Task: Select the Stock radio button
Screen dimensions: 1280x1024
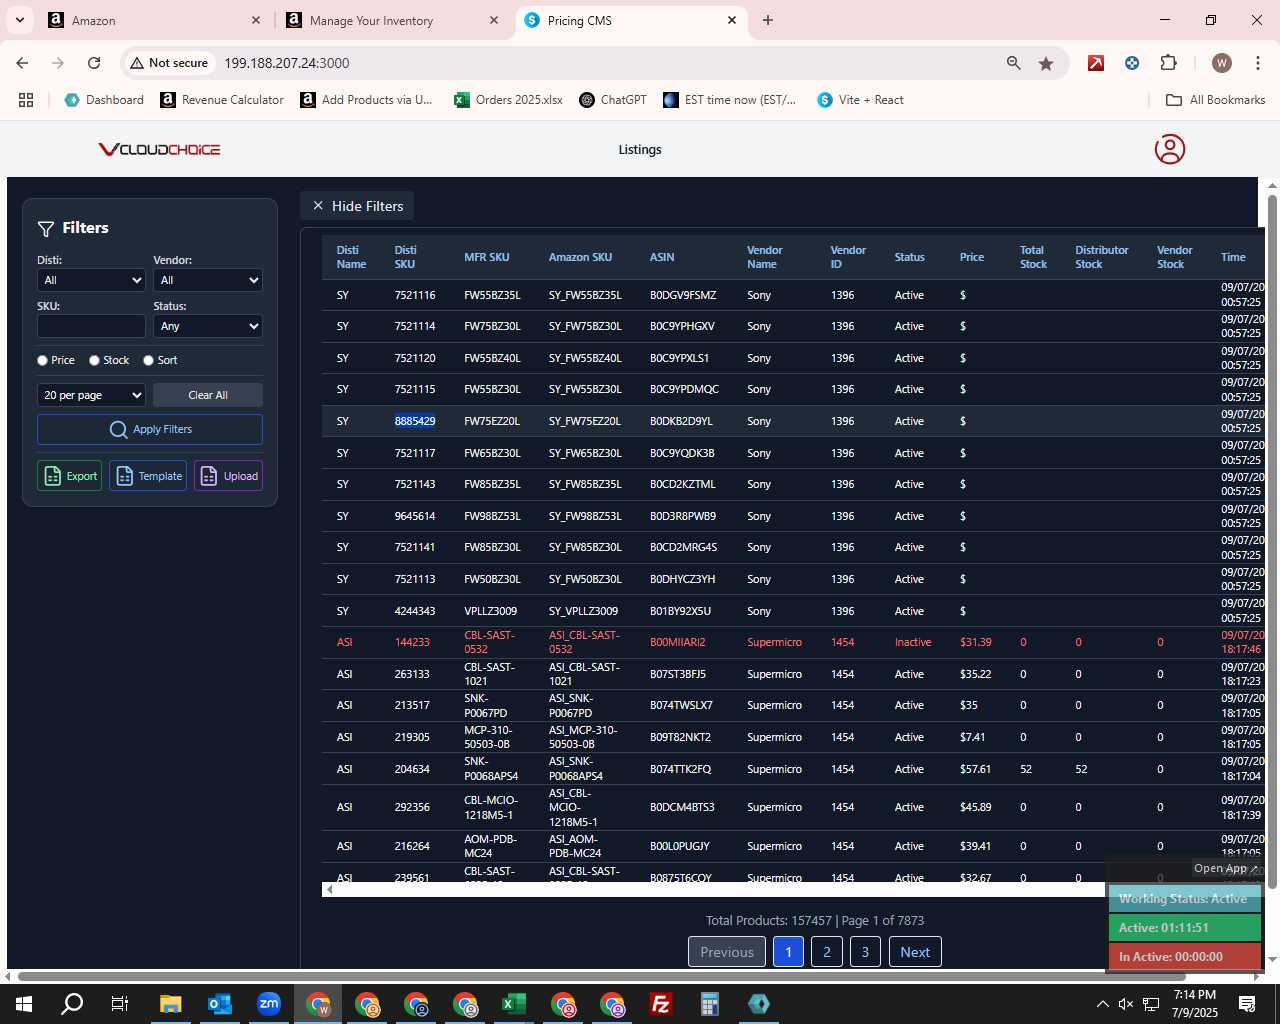Action: (x=94, y=361)
